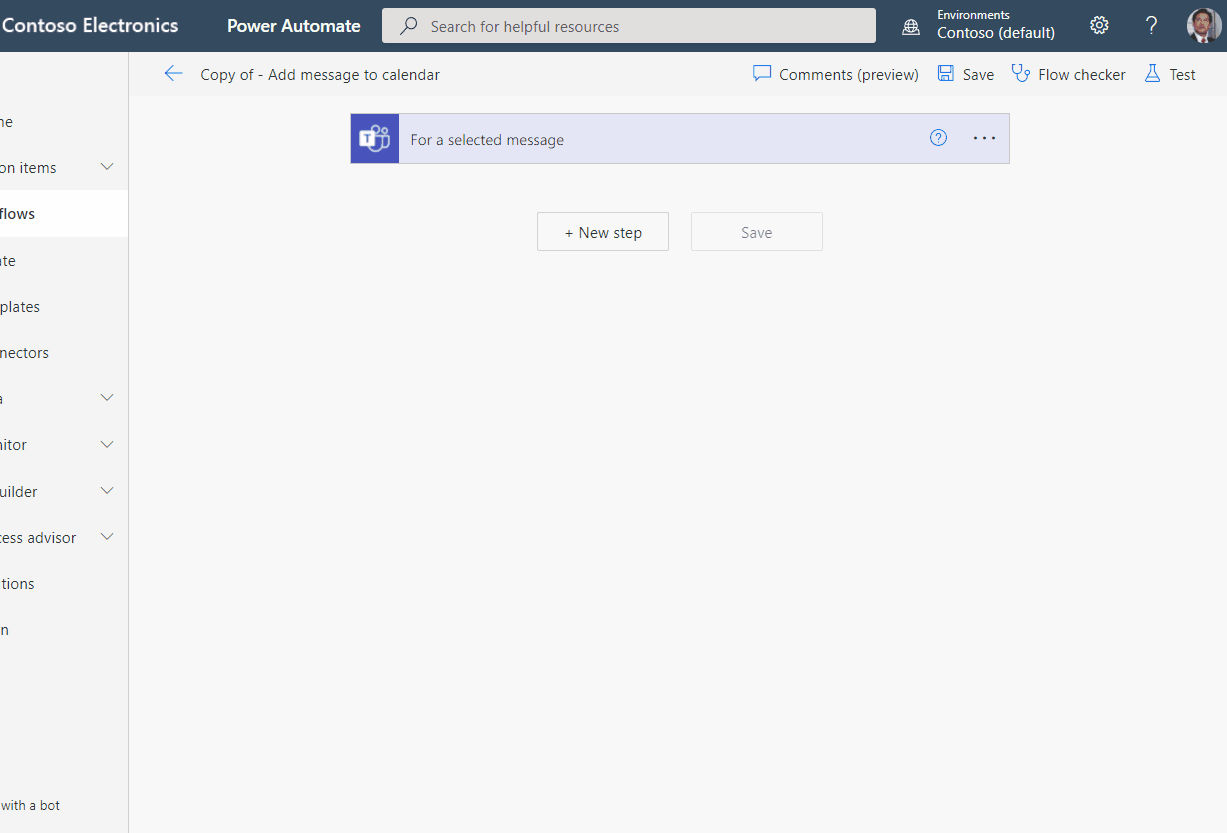Open Templates in the sidebar

[64, 307]
